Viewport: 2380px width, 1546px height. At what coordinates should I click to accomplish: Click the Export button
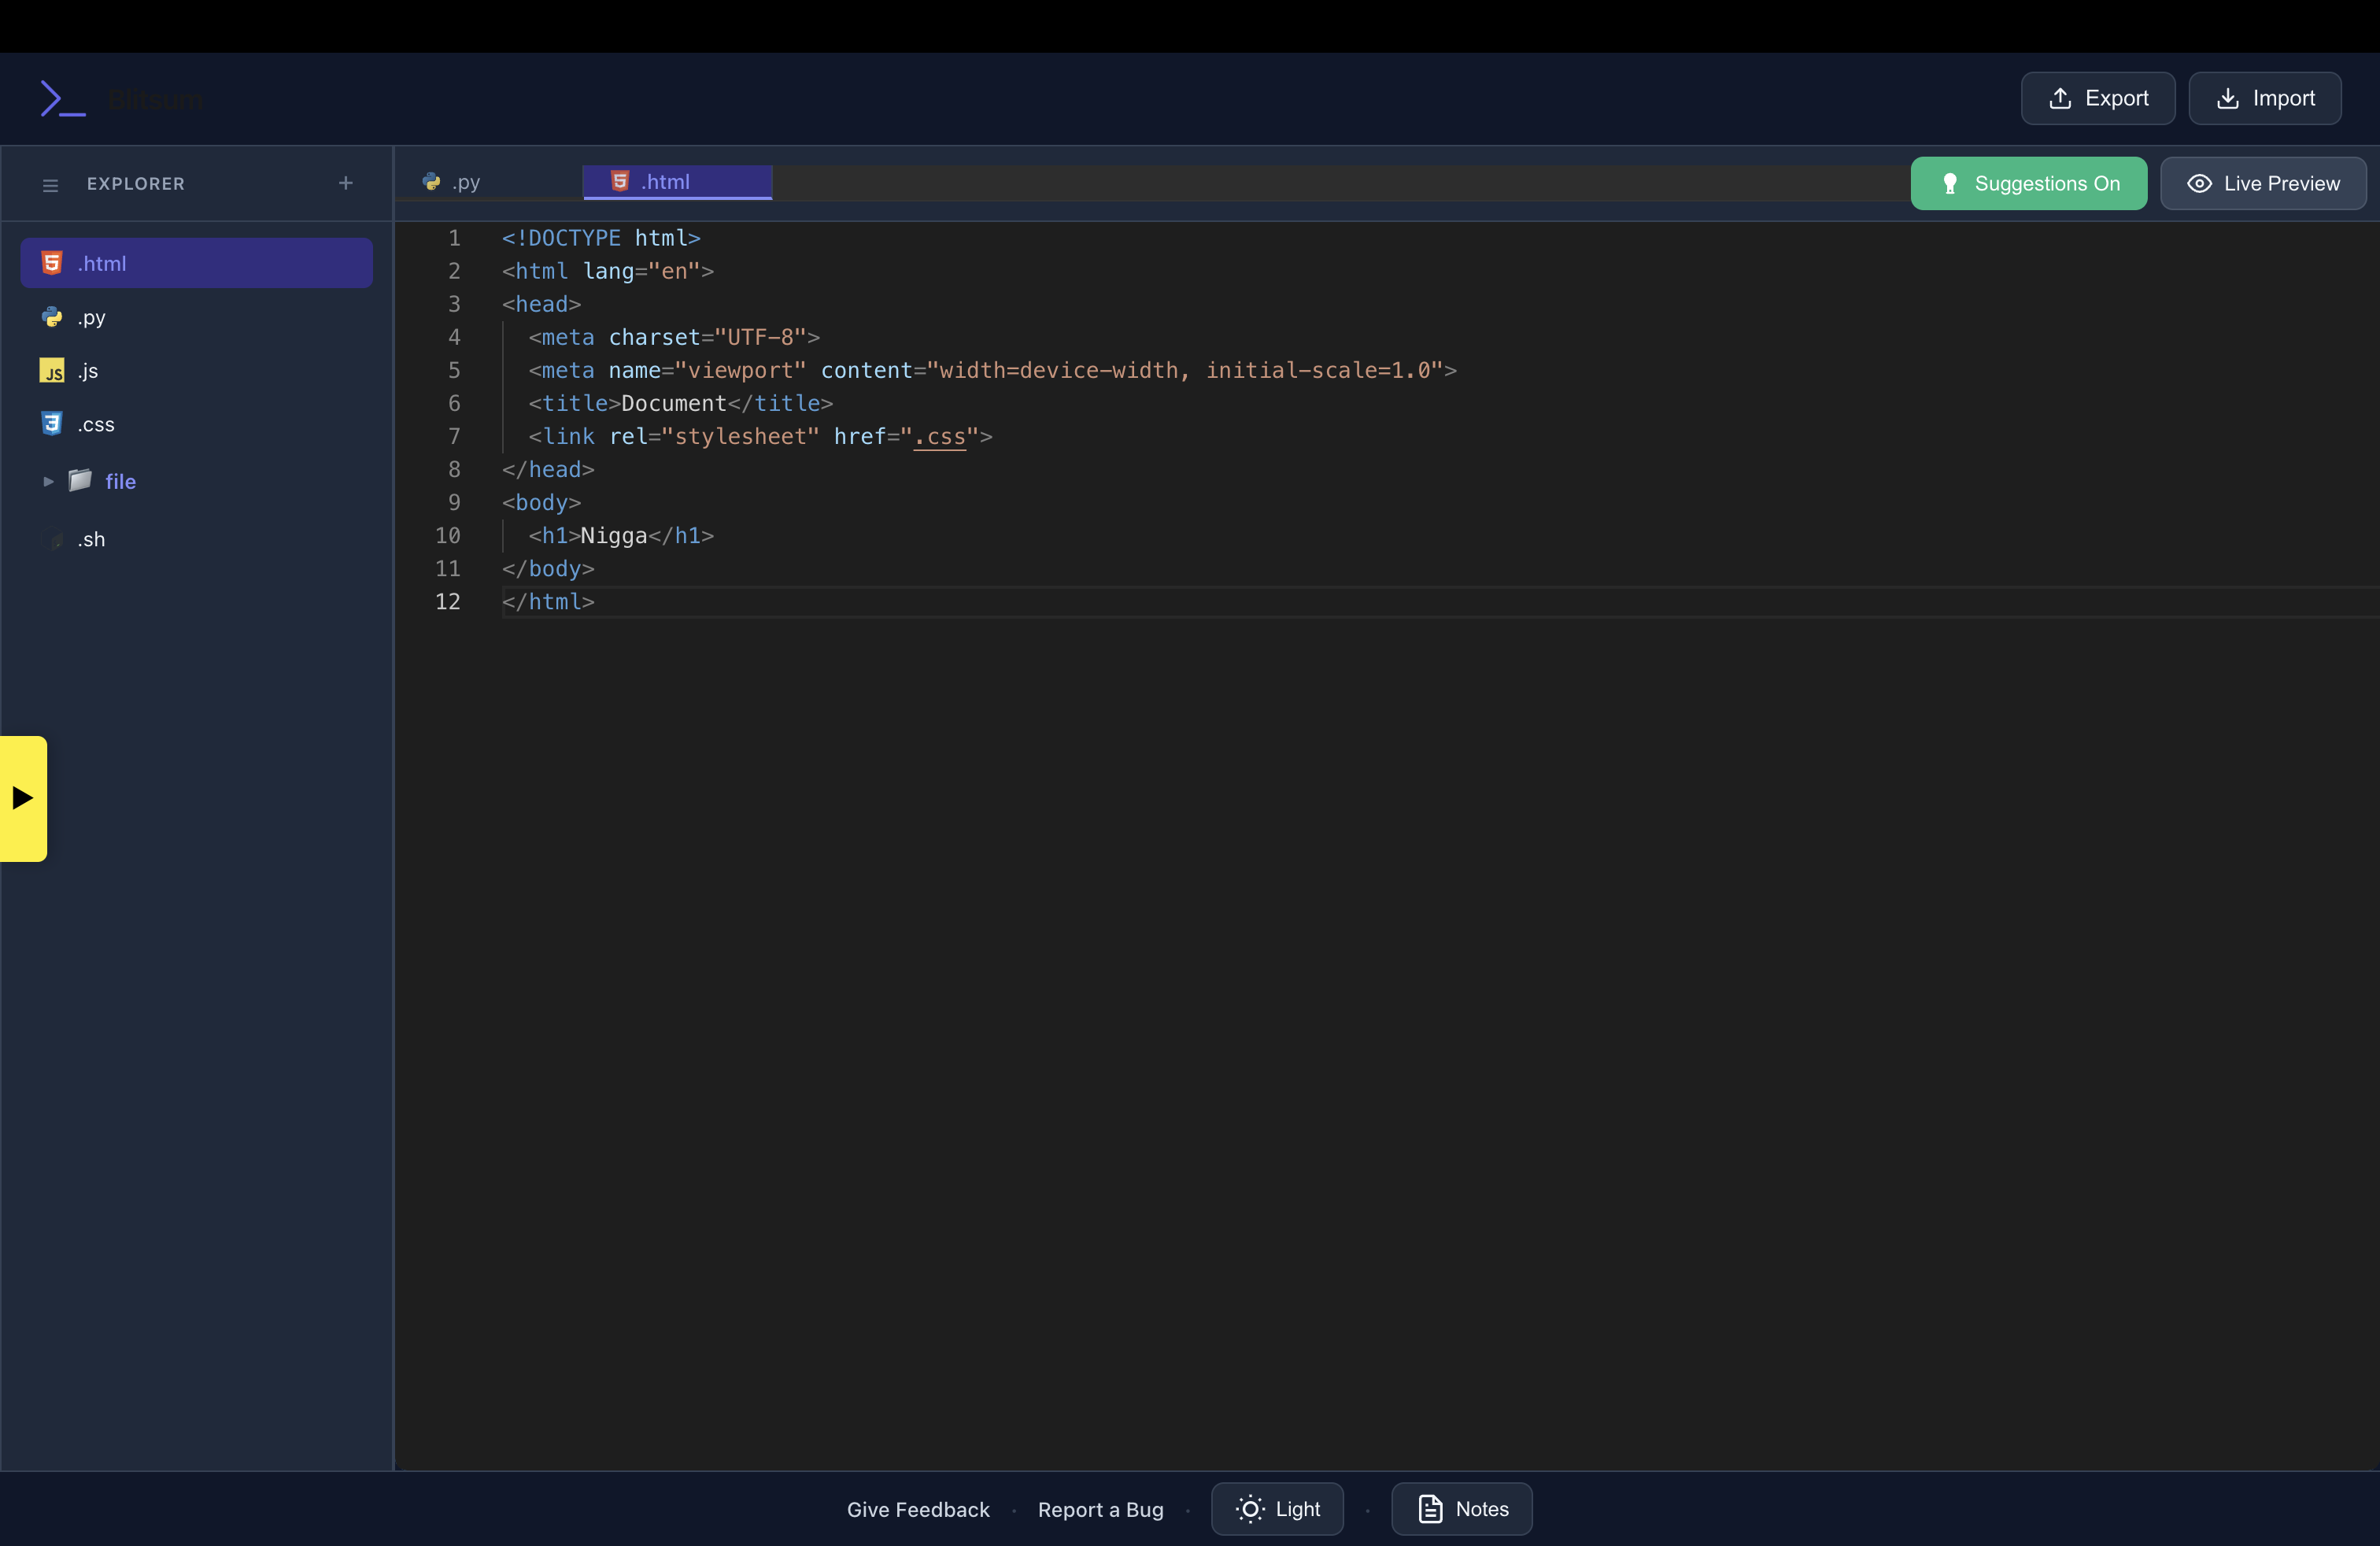click(2097, 98)
